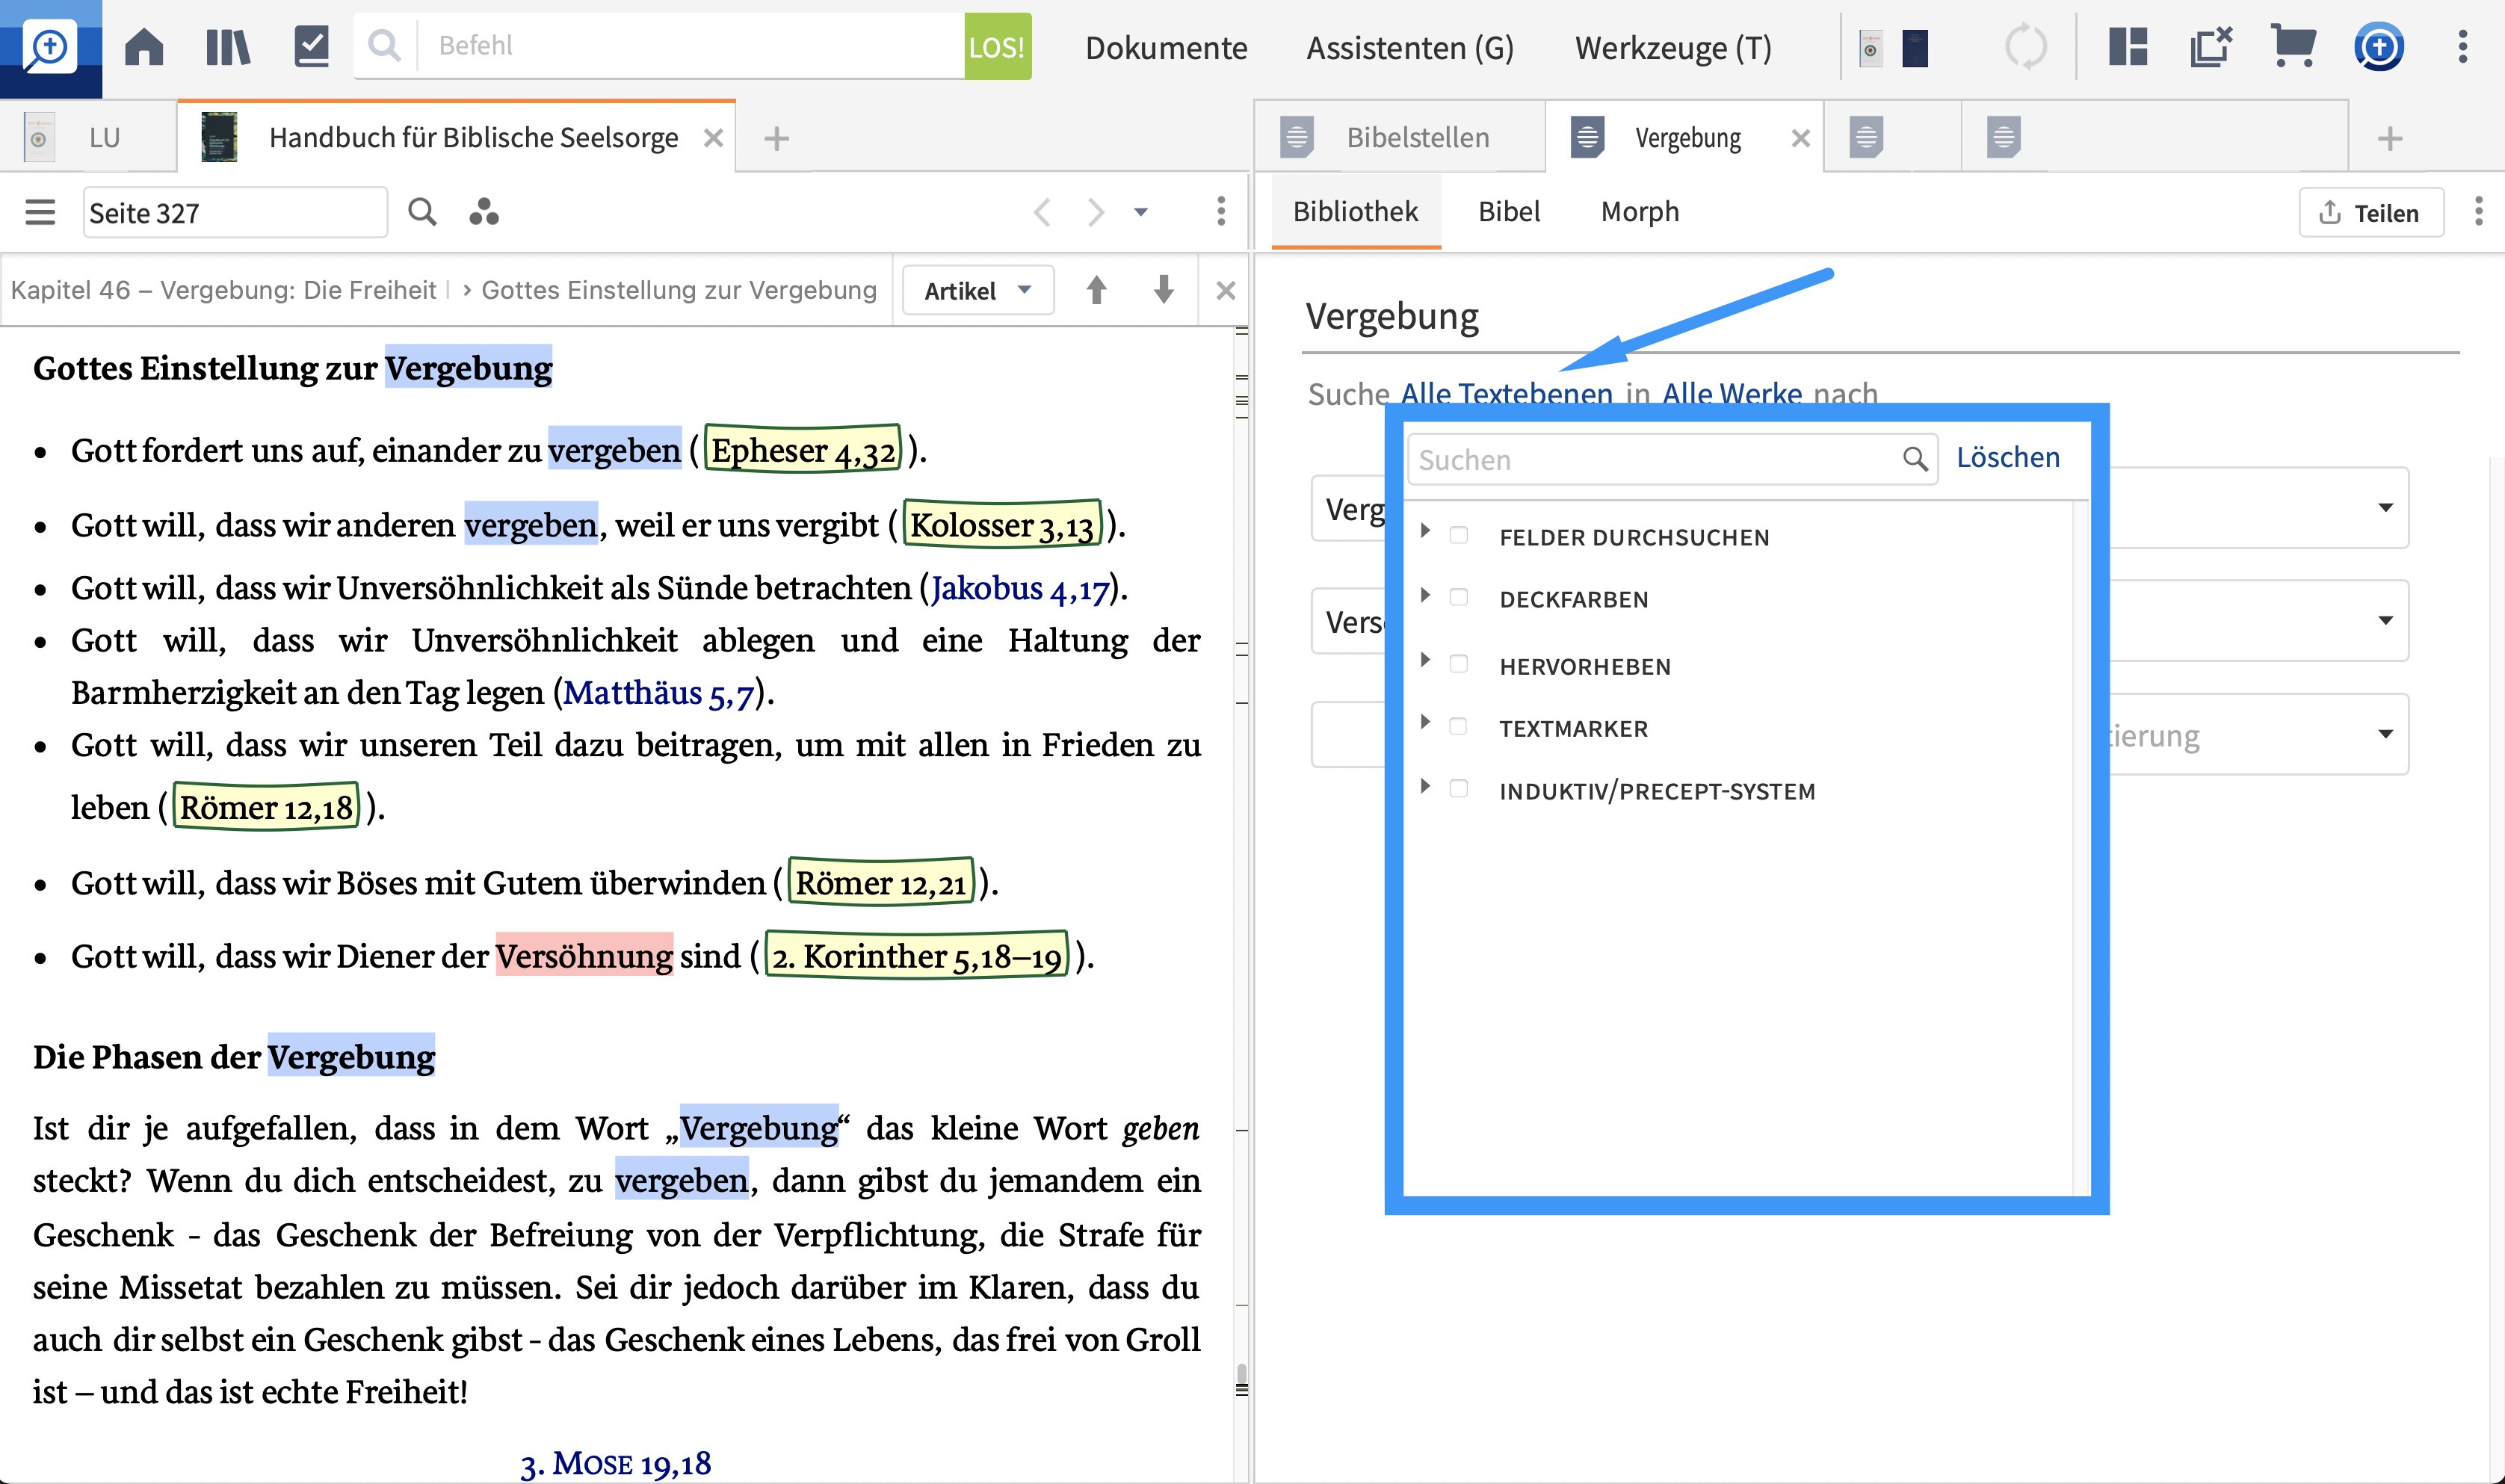Open the history dropdown arrow beside navigation chevrons
The height and width of the screenshot is (1484, 2505).
(x=1140, y=212)
